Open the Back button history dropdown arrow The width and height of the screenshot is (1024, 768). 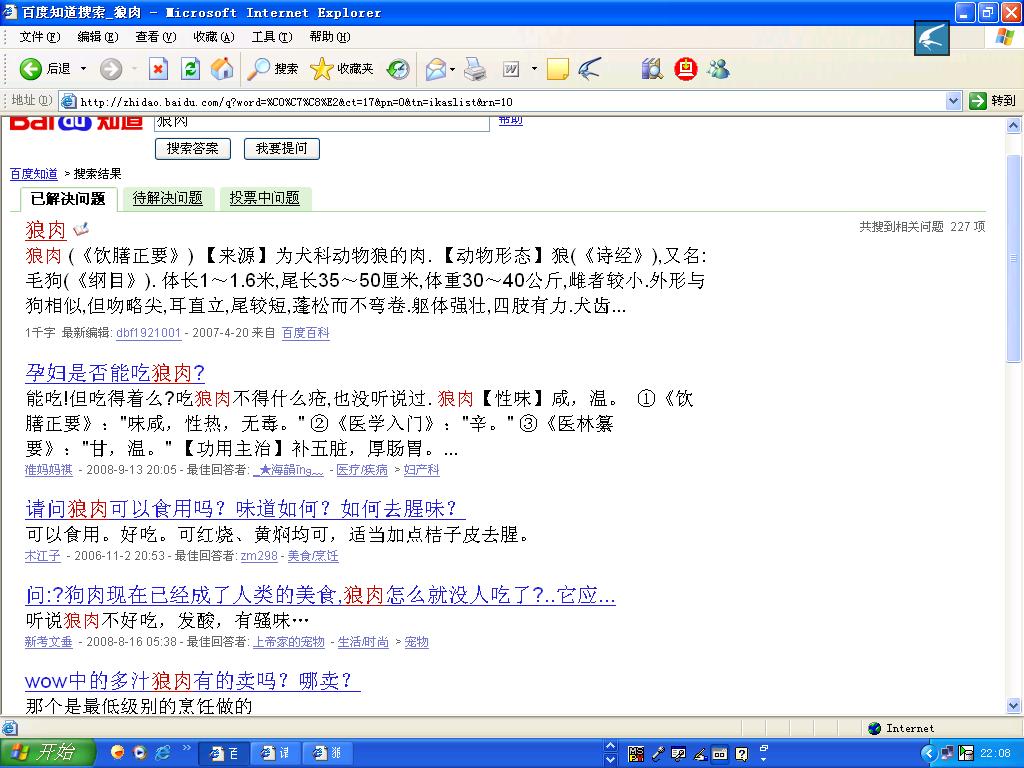tap(83, 69)
